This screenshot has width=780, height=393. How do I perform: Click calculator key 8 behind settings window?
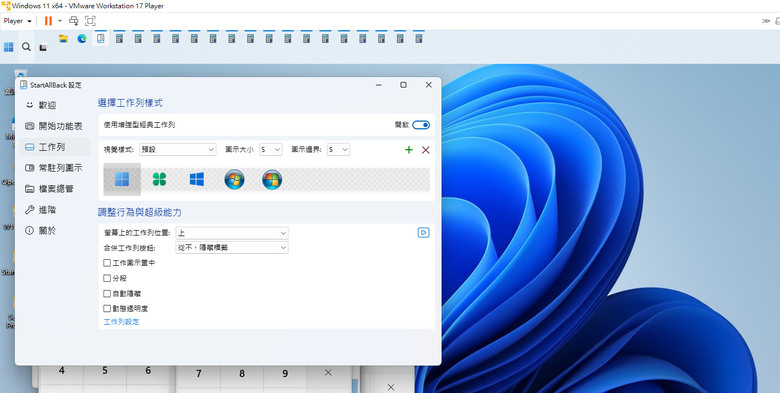tap(242, 374)
